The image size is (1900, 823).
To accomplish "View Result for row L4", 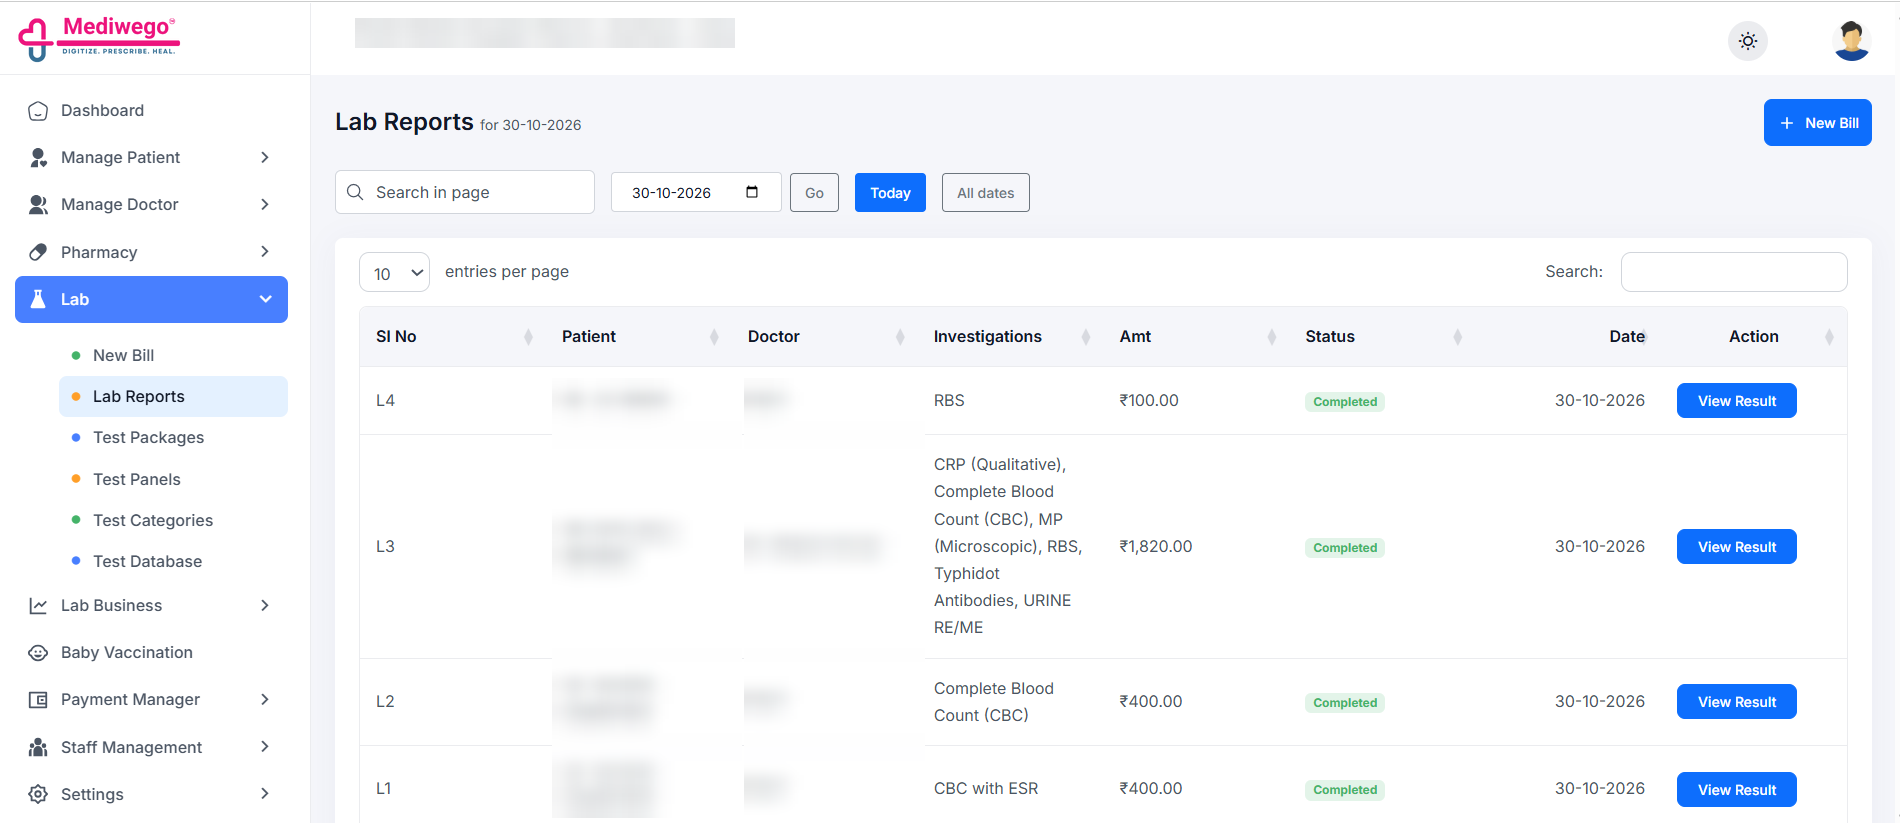I will tap(1736, 401).
